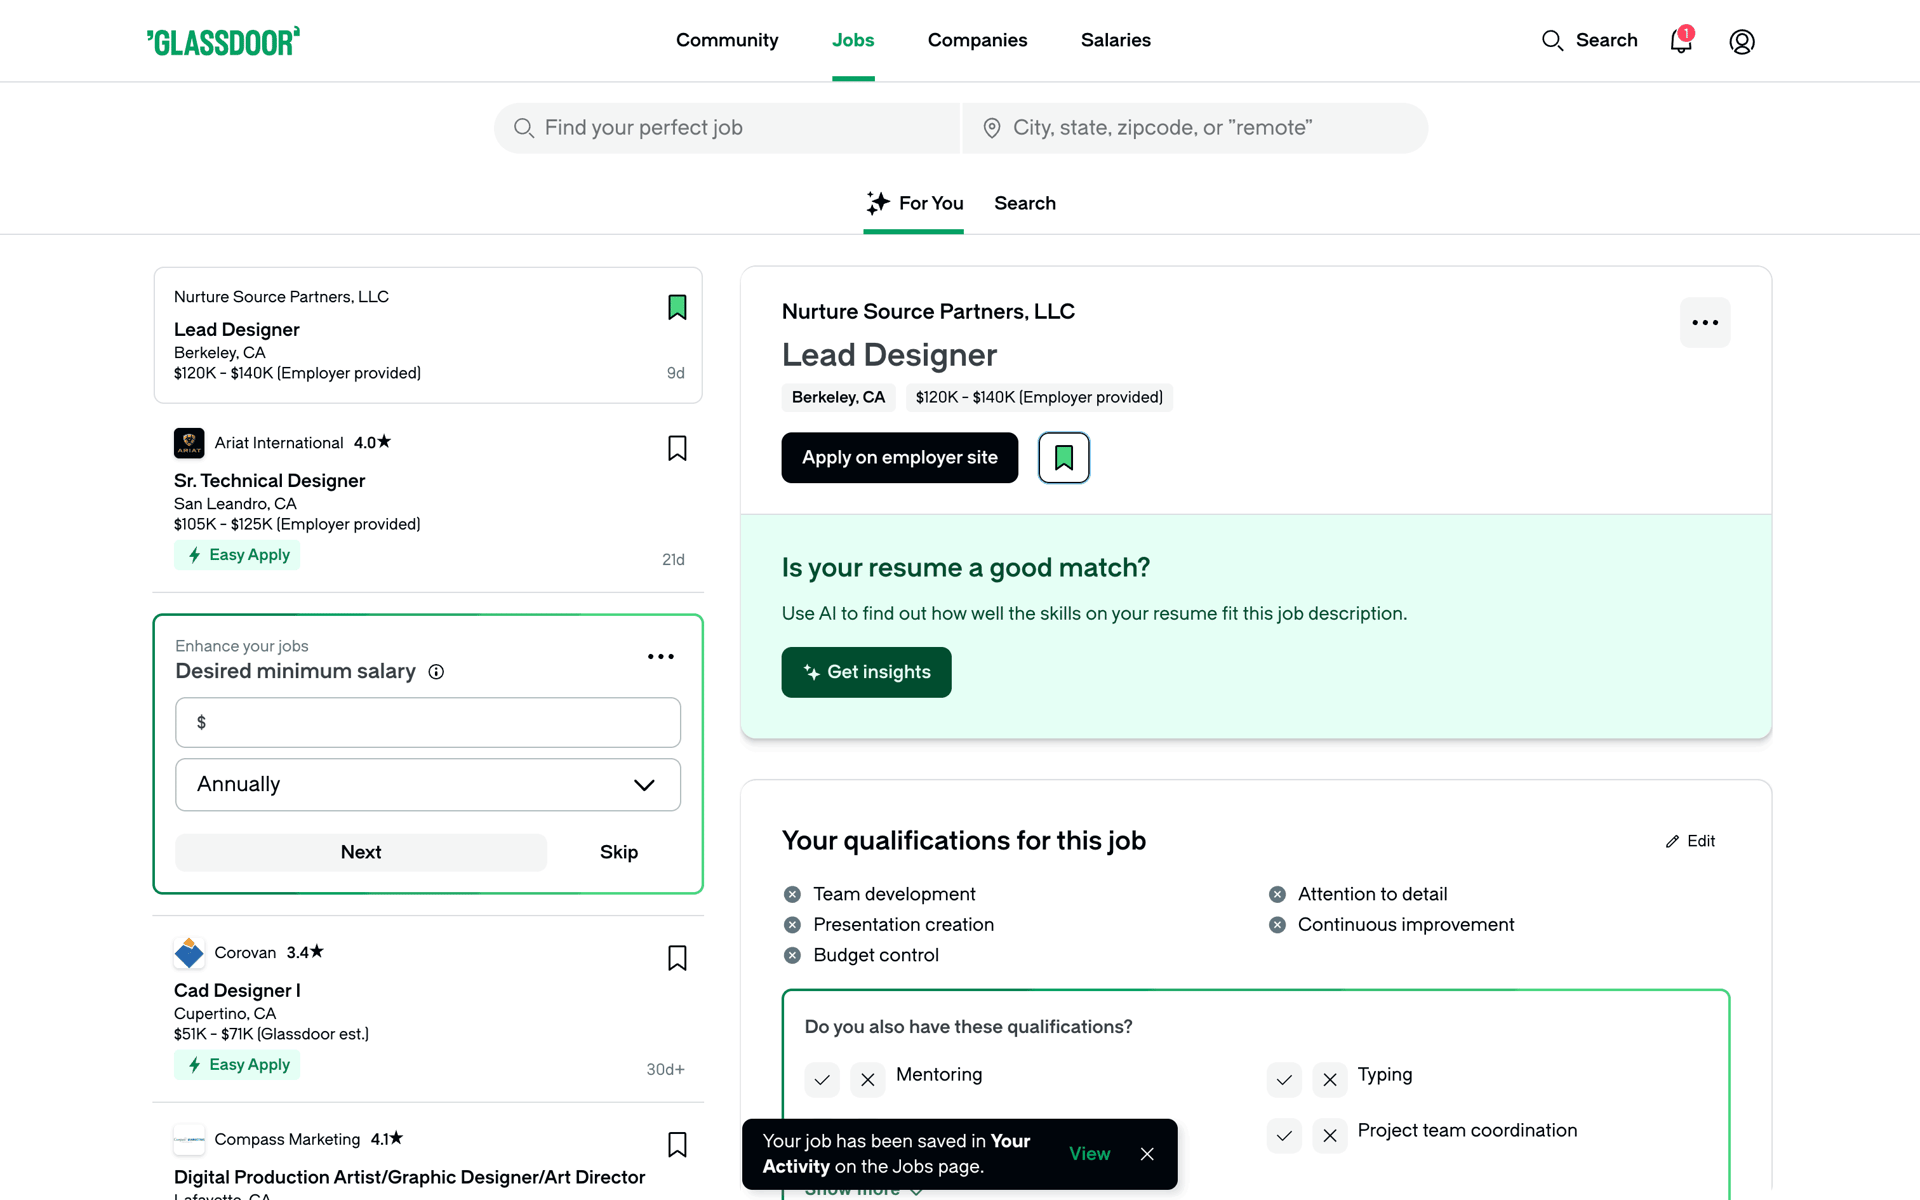This screenshot has width=1920, height=1200.
Task: Go to the Community menu
Action: pyautogui.click(x=727, y=40)
